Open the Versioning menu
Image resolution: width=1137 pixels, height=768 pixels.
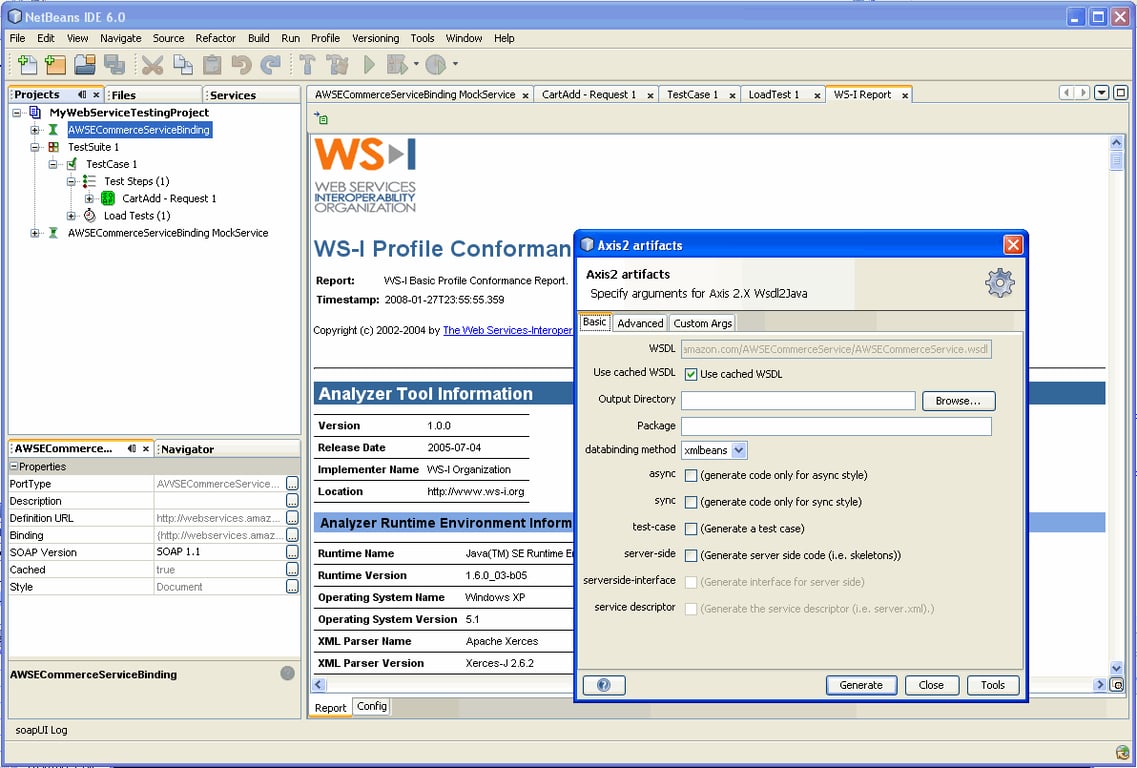coord(375,38)
